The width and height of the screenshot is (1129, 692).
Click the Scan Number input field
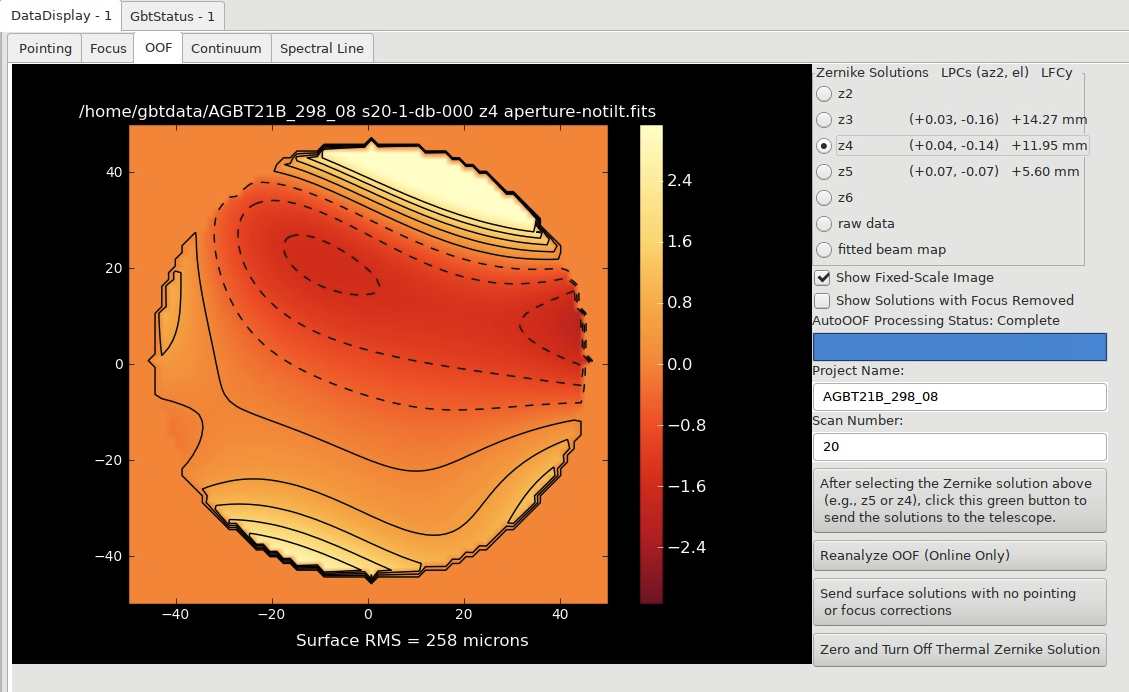[x=960, y=446]
